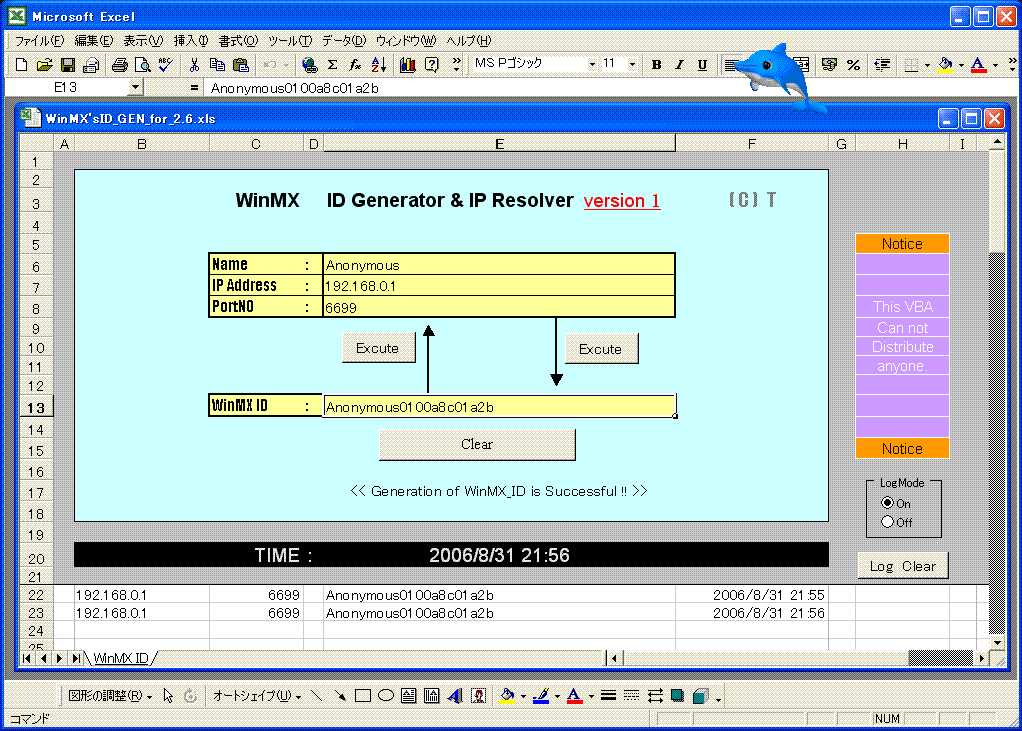Expand the toolbar fill color dropdown arrow
The image size is (1022, 731).
pyautogui.click(x=961, y=64)
